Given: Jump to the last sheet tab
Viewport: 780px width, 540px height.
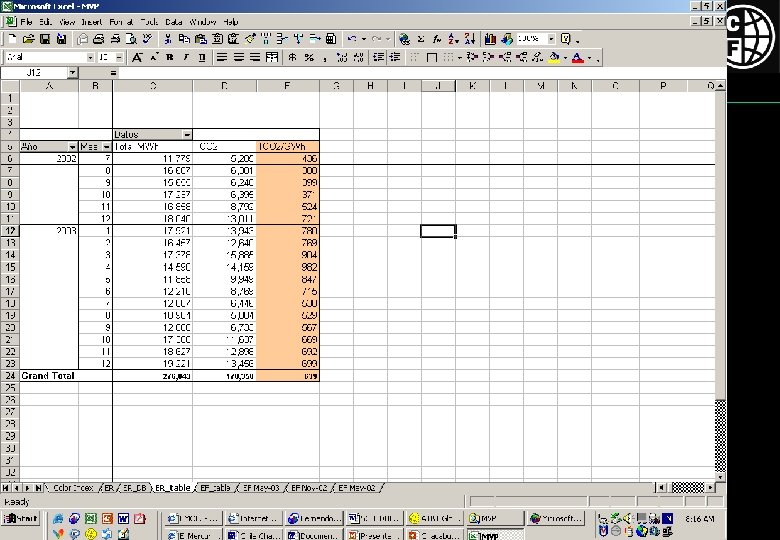Looking at the screenshot, I should (x=38, y=488).
